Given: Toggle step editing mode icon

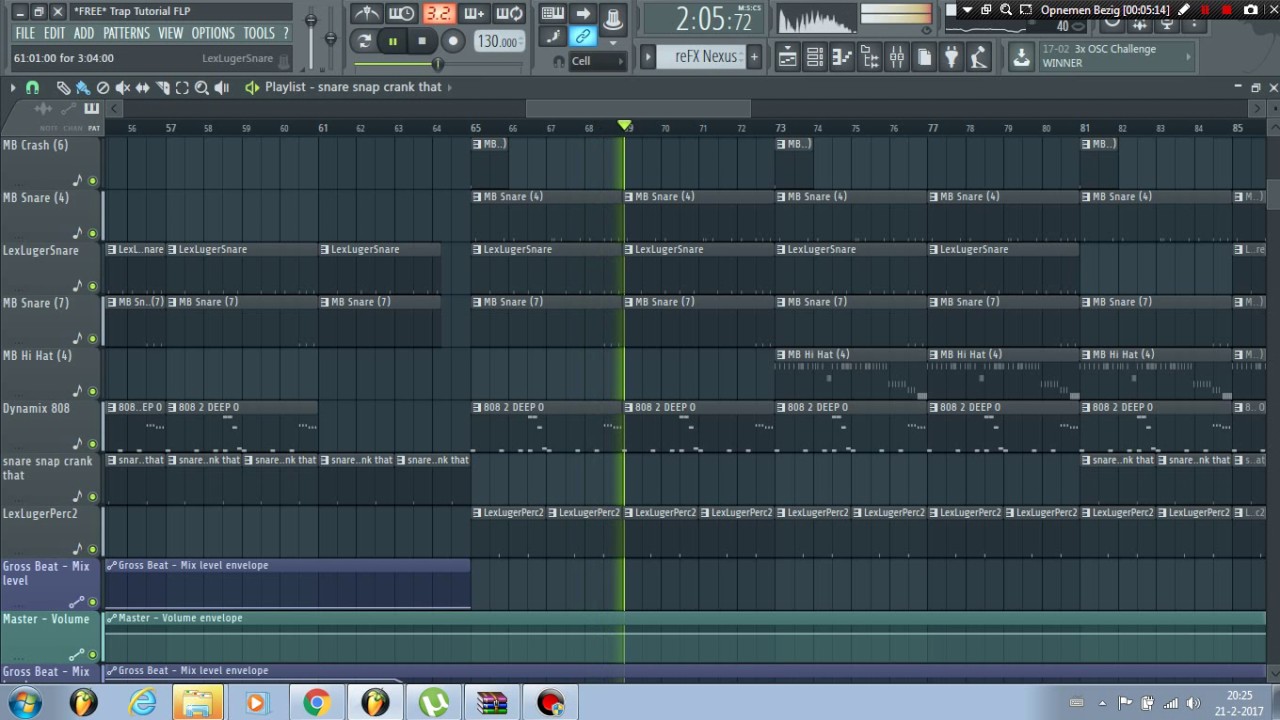Looking at the screenshot, I should (x=553, y=37).
